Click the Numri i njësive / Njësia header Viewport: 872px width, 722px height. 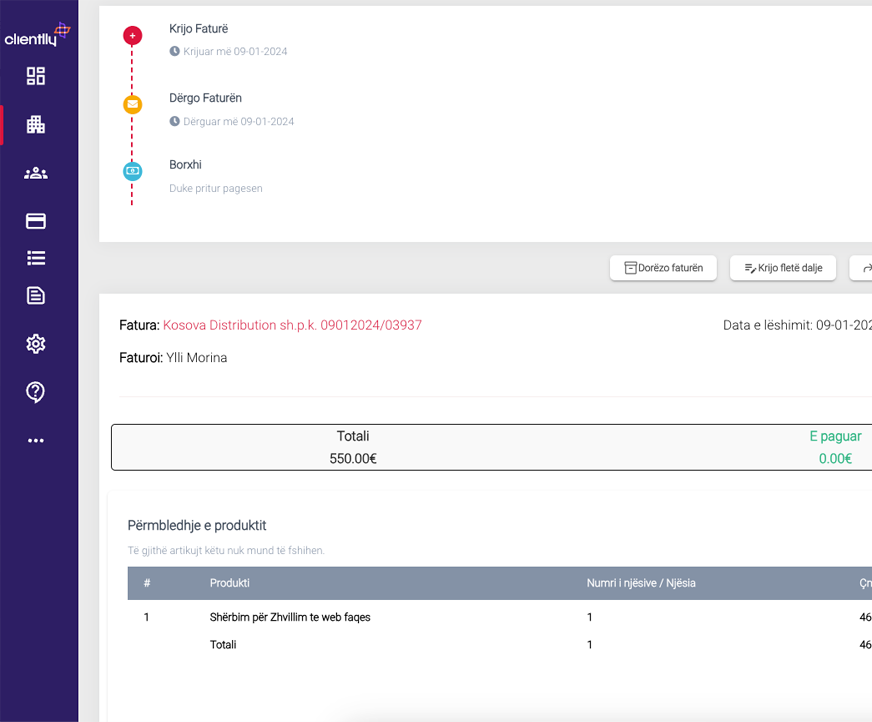click(x=640, y=583)
